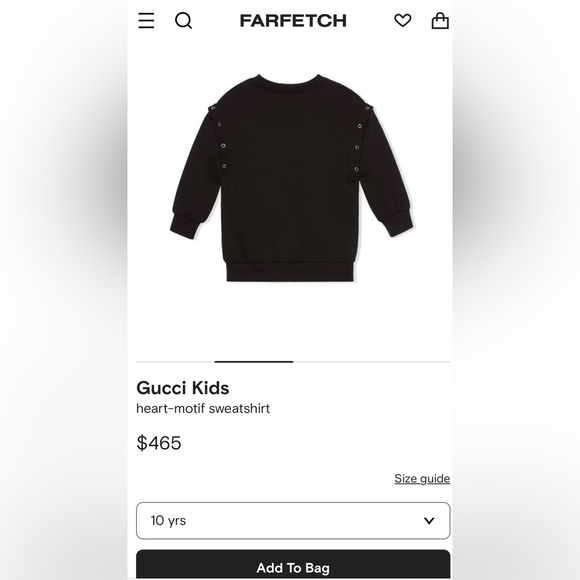Open the hamburger navigation menu
This screenshot has height=580, width=580.
click(x=146, y=20)
